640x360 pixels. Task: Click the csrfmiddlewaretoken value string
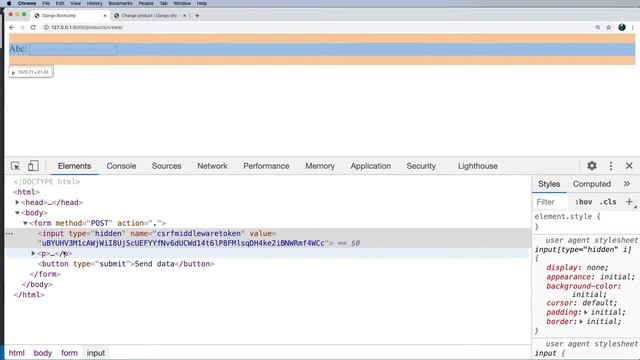coord(183,243)
